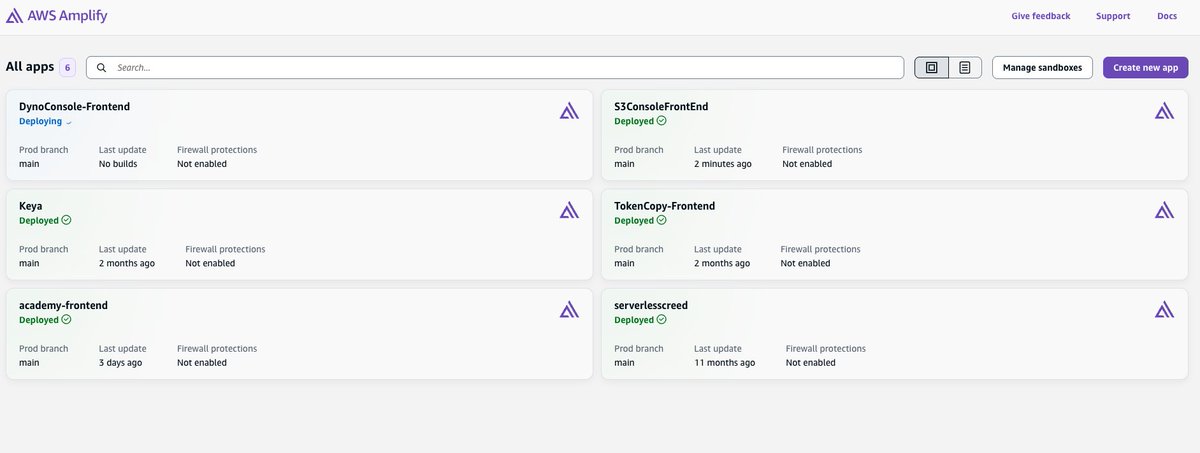Click Amplify icon on Keya card
This screenshot has width=1200, height=453.
[569, 210]
